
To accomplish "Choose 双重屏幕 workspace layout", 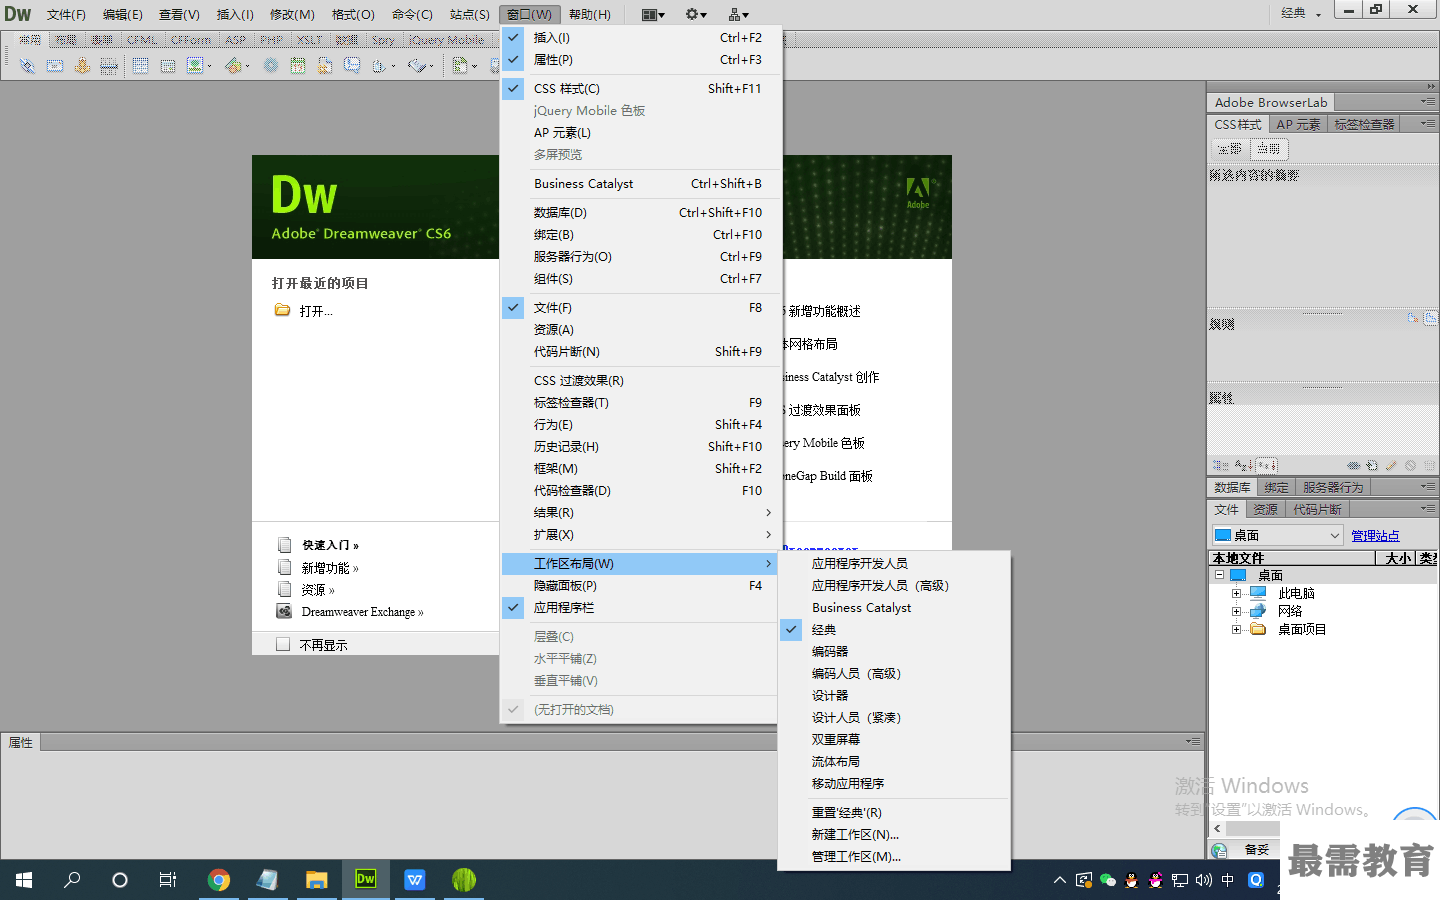I will (x=894, y=740).
